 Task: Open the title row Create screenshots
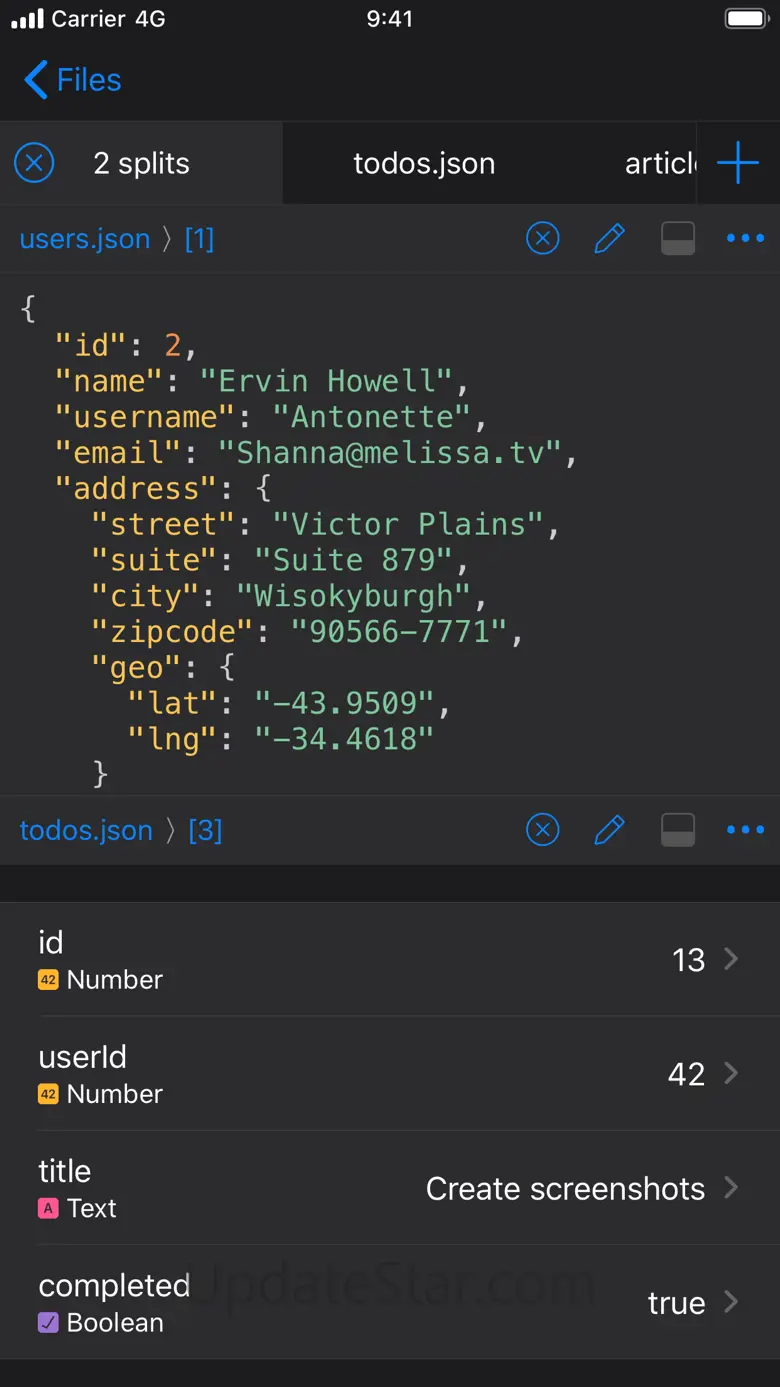[x=565, y=1188]
